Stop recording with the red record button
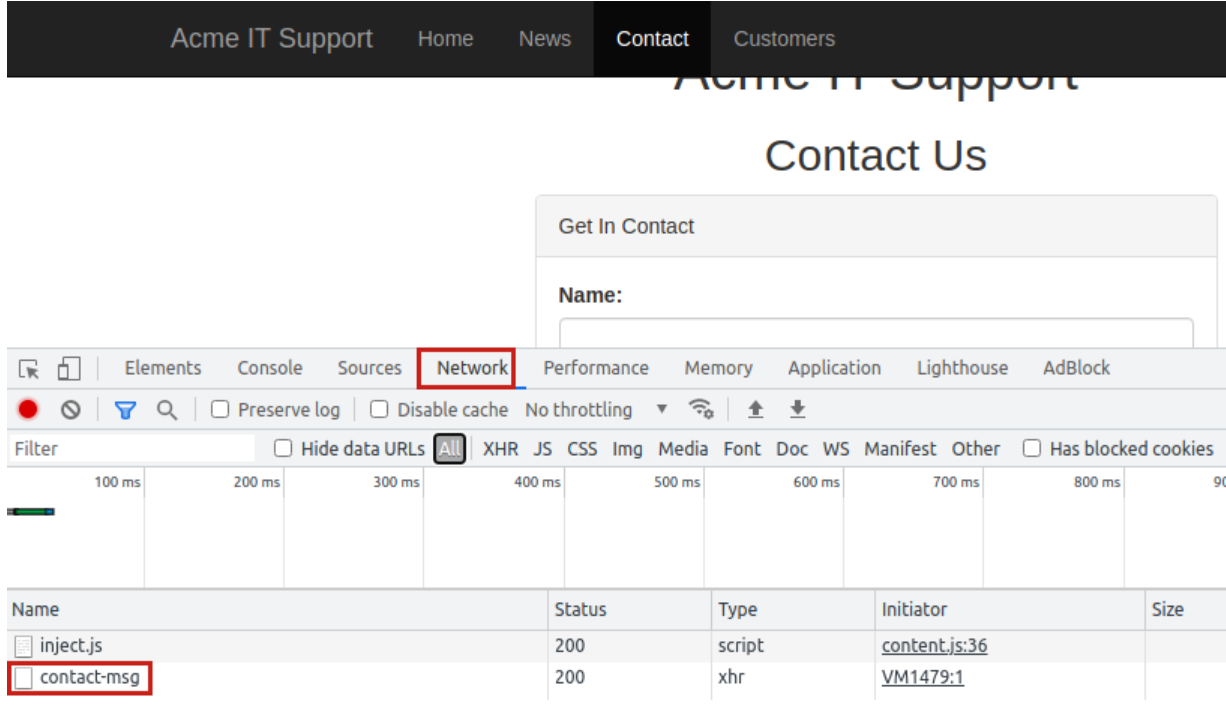This screenshot has height=710, width=1226. [x=28, y=410]
